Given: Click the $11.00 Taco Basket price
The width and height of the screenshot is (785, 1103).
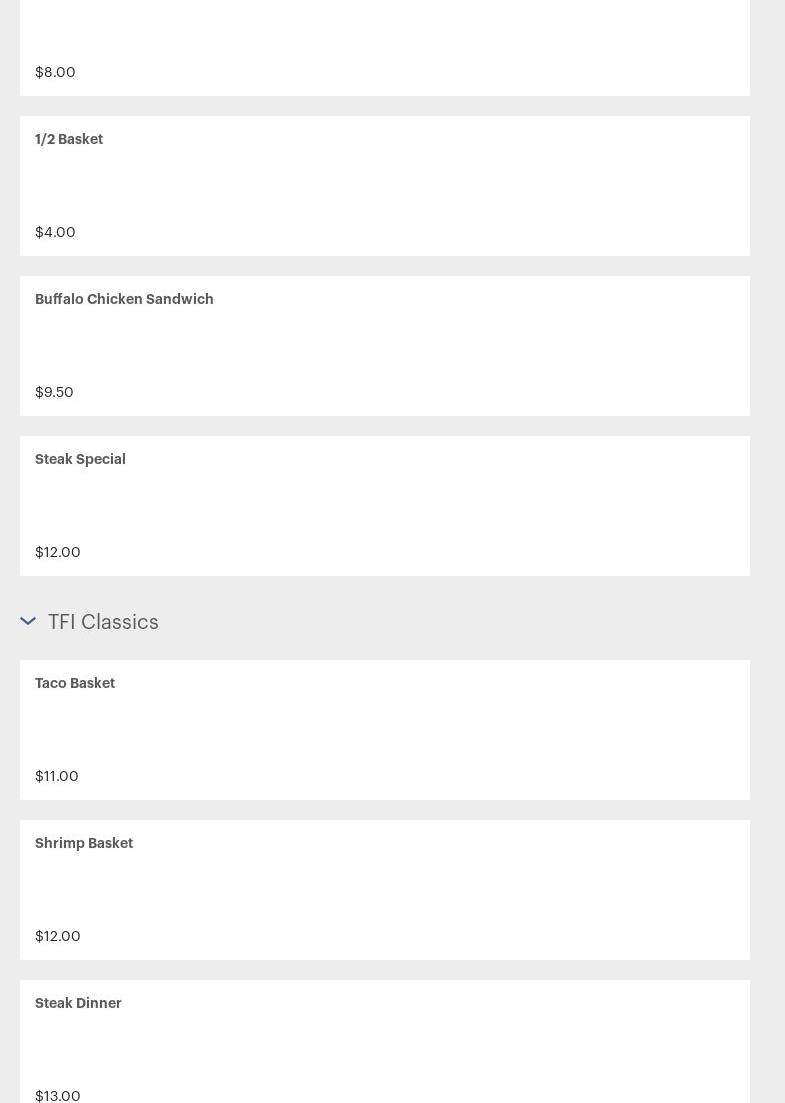Looking at the screenshot, I should pos(56,776).
